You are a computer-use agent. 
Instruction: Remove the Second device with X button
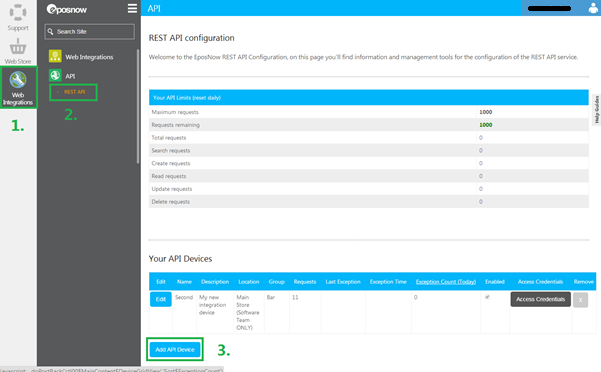point(580,300)
